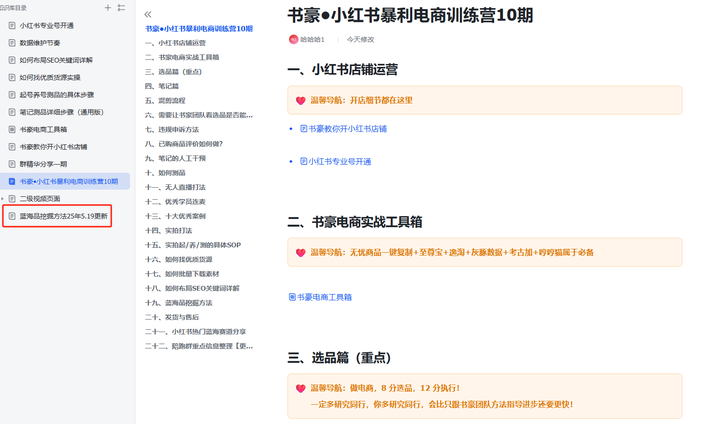The image size is (720, 424).
Task: Jump to outline item 三、选品篇(重点)
Action: [173, 72]
